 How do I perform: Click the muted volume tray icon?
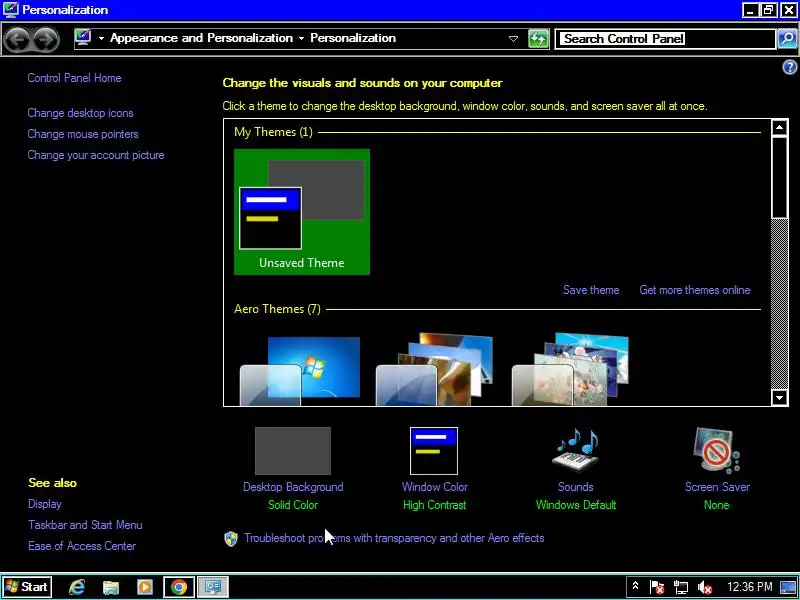pyautogui.click(x=705, y=587)
